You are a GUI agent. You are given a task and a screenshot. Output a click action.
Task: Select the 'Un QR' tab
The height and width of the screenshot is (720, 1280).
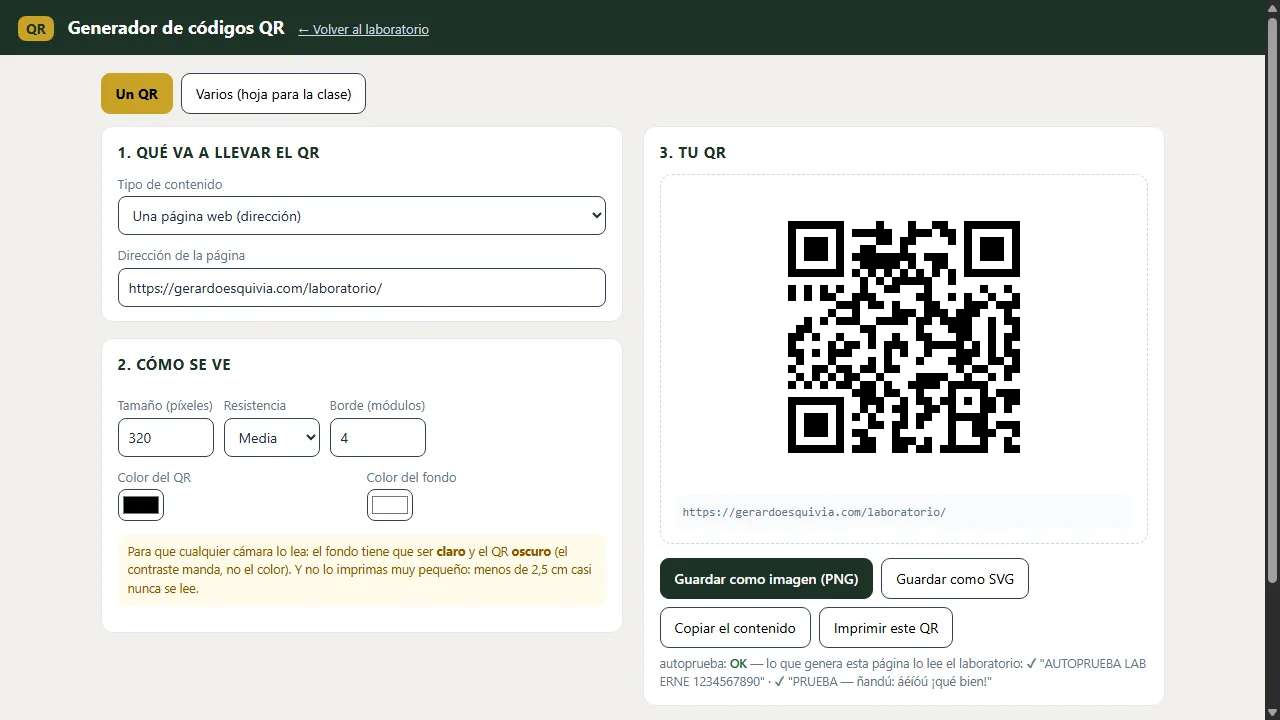click(137, 94)
